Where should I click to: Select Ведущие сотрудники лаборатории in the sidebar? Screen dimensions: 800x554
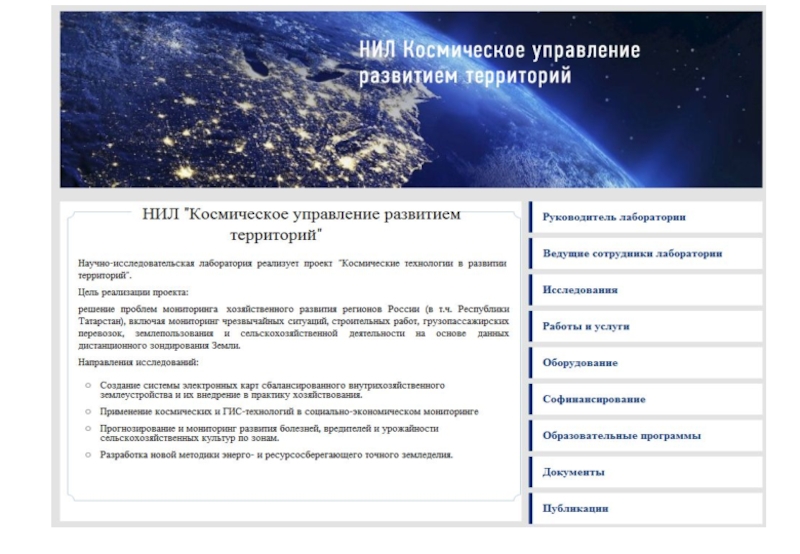pos(632,254)
